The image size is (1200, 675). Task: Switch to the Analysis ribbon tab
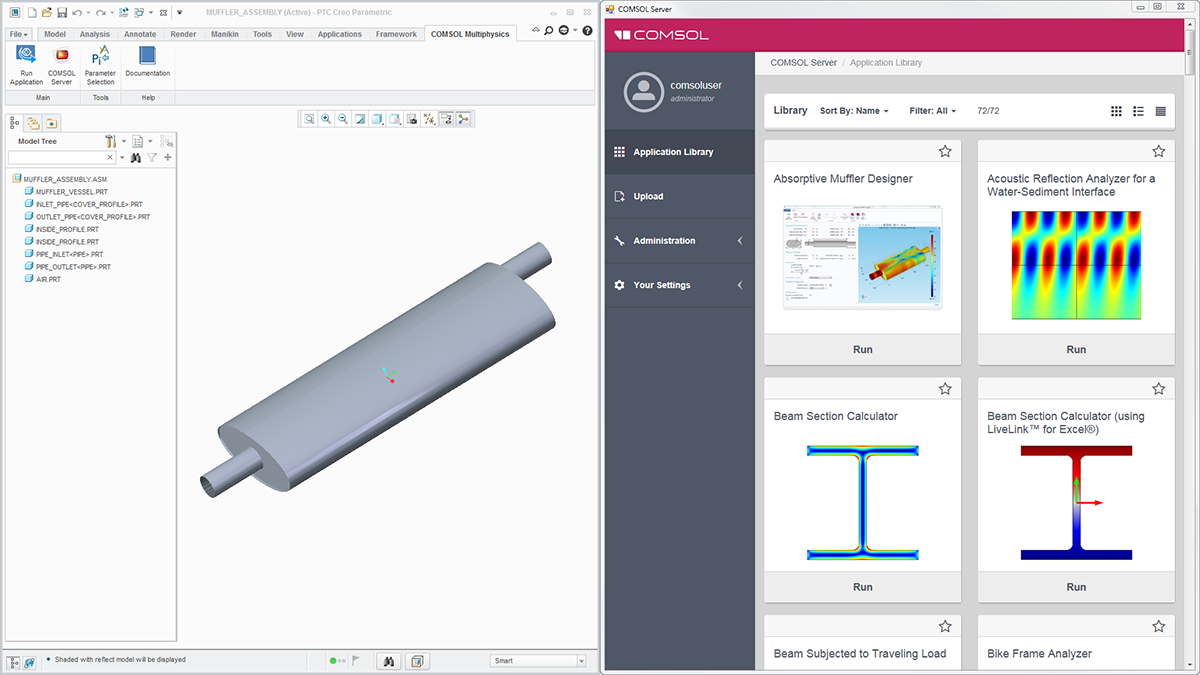coord(95,34)
